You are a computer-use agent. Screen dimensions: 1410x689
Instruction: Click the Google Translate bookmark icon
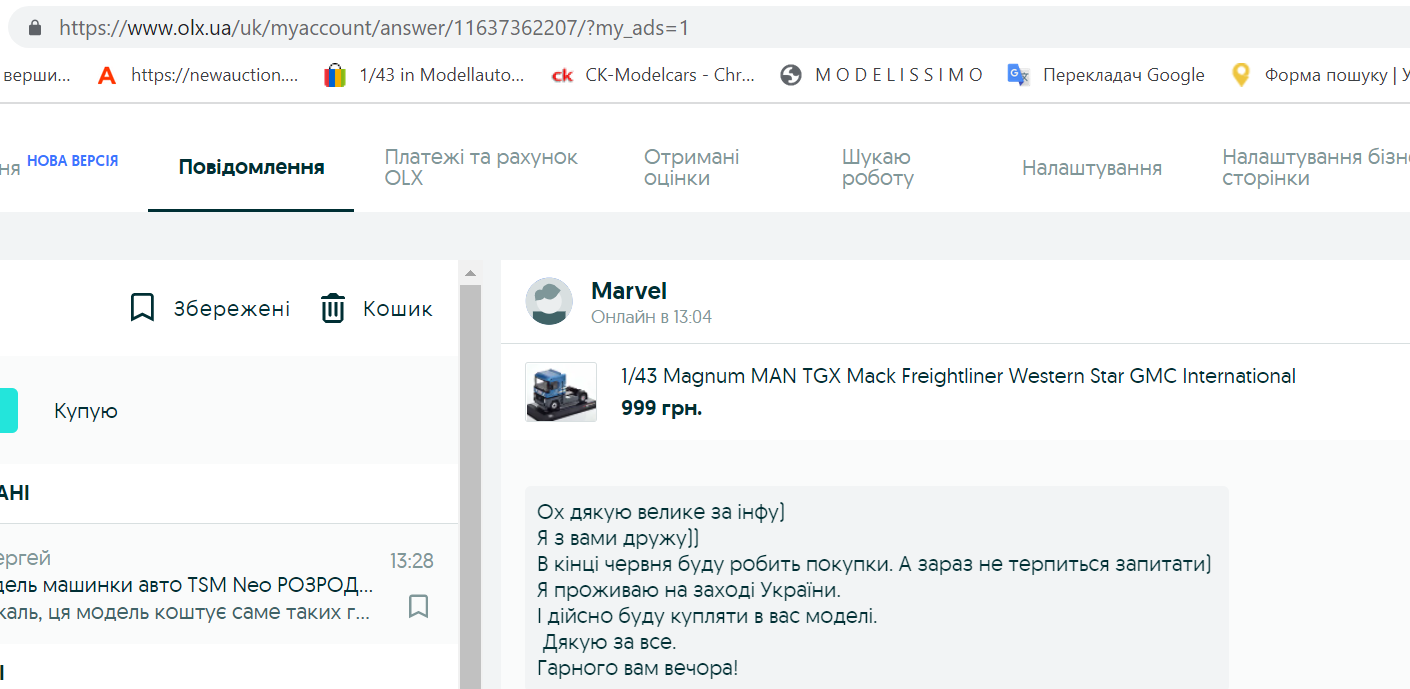1018,75
